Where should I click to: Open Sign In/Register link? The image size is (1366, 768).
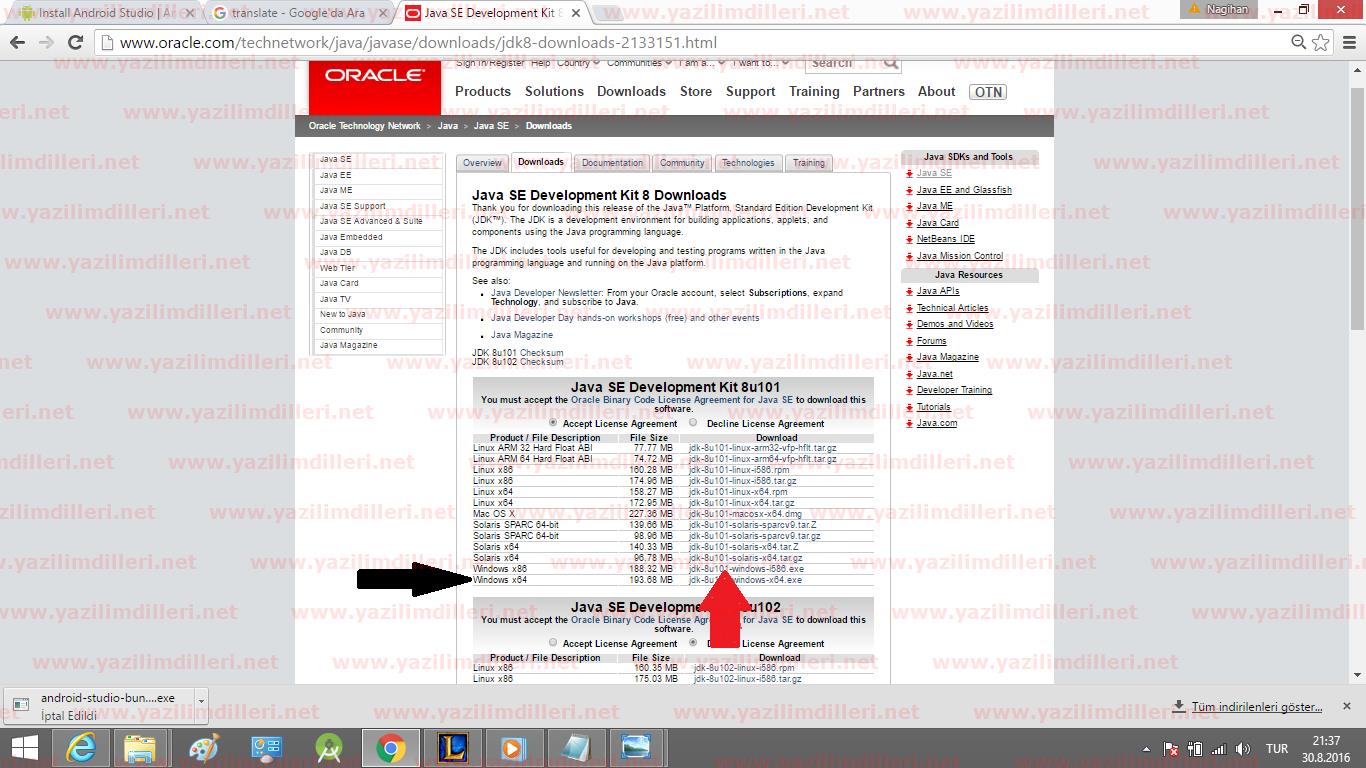tap(490, 63)
